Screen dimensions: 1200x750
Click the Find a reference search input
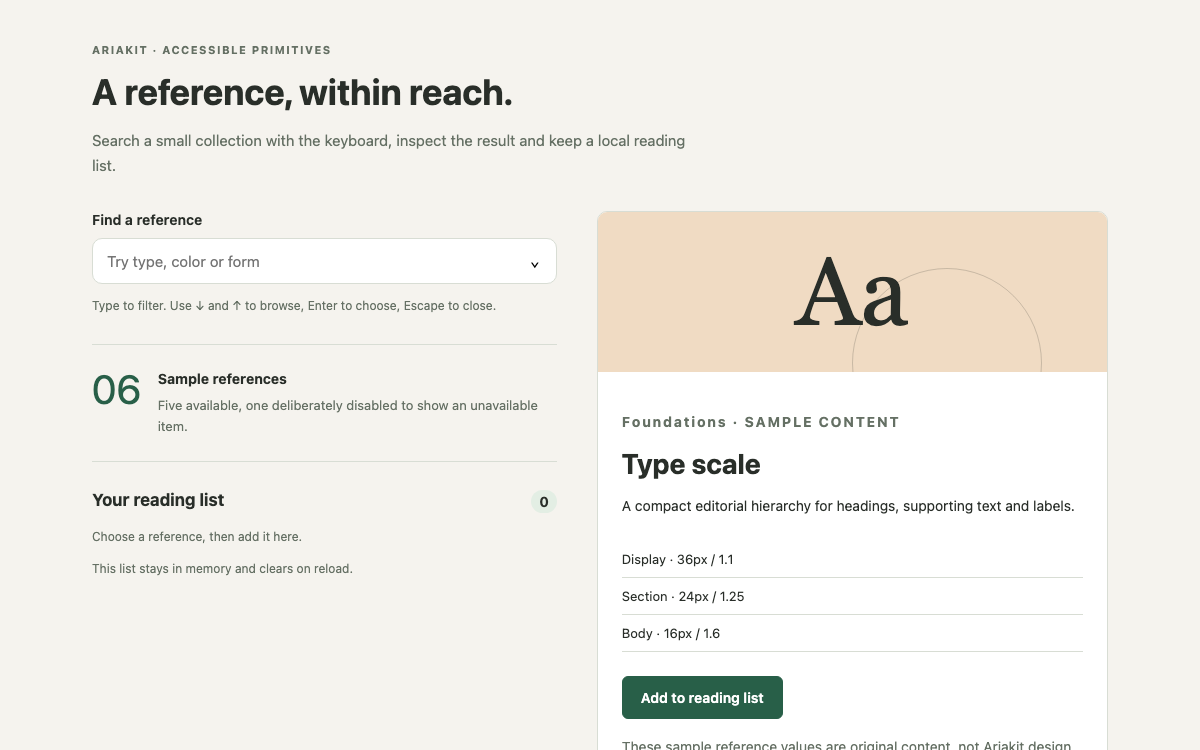pyautogui.click(x=324, y=261)
